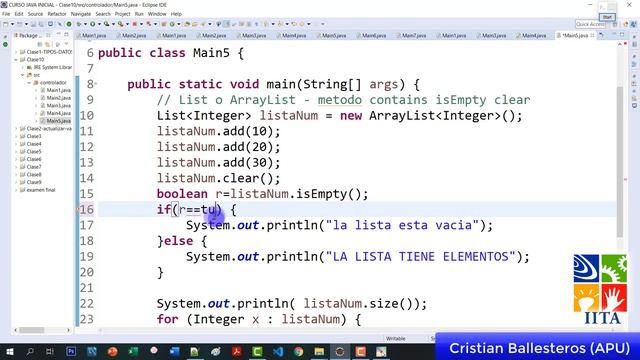The width and height of the screenshot is (640, 360).
Task: Expand the examen final project node
Action: [x=16, y=190]
